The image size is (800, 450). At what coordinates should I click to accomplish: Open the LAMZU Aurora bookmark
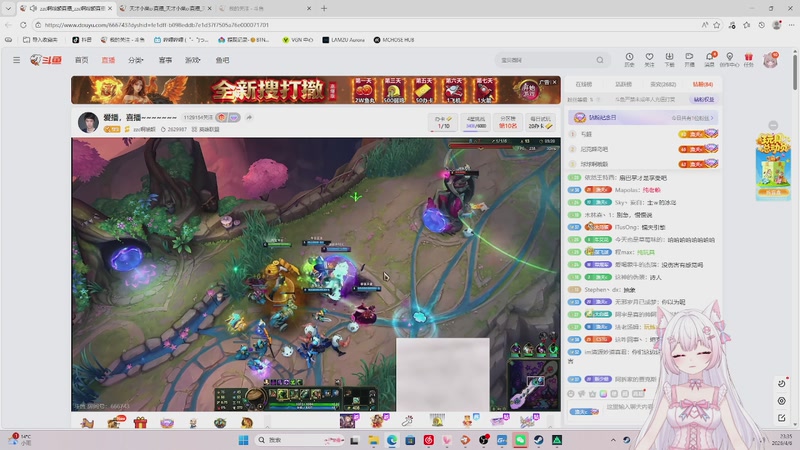click(343, 39)
